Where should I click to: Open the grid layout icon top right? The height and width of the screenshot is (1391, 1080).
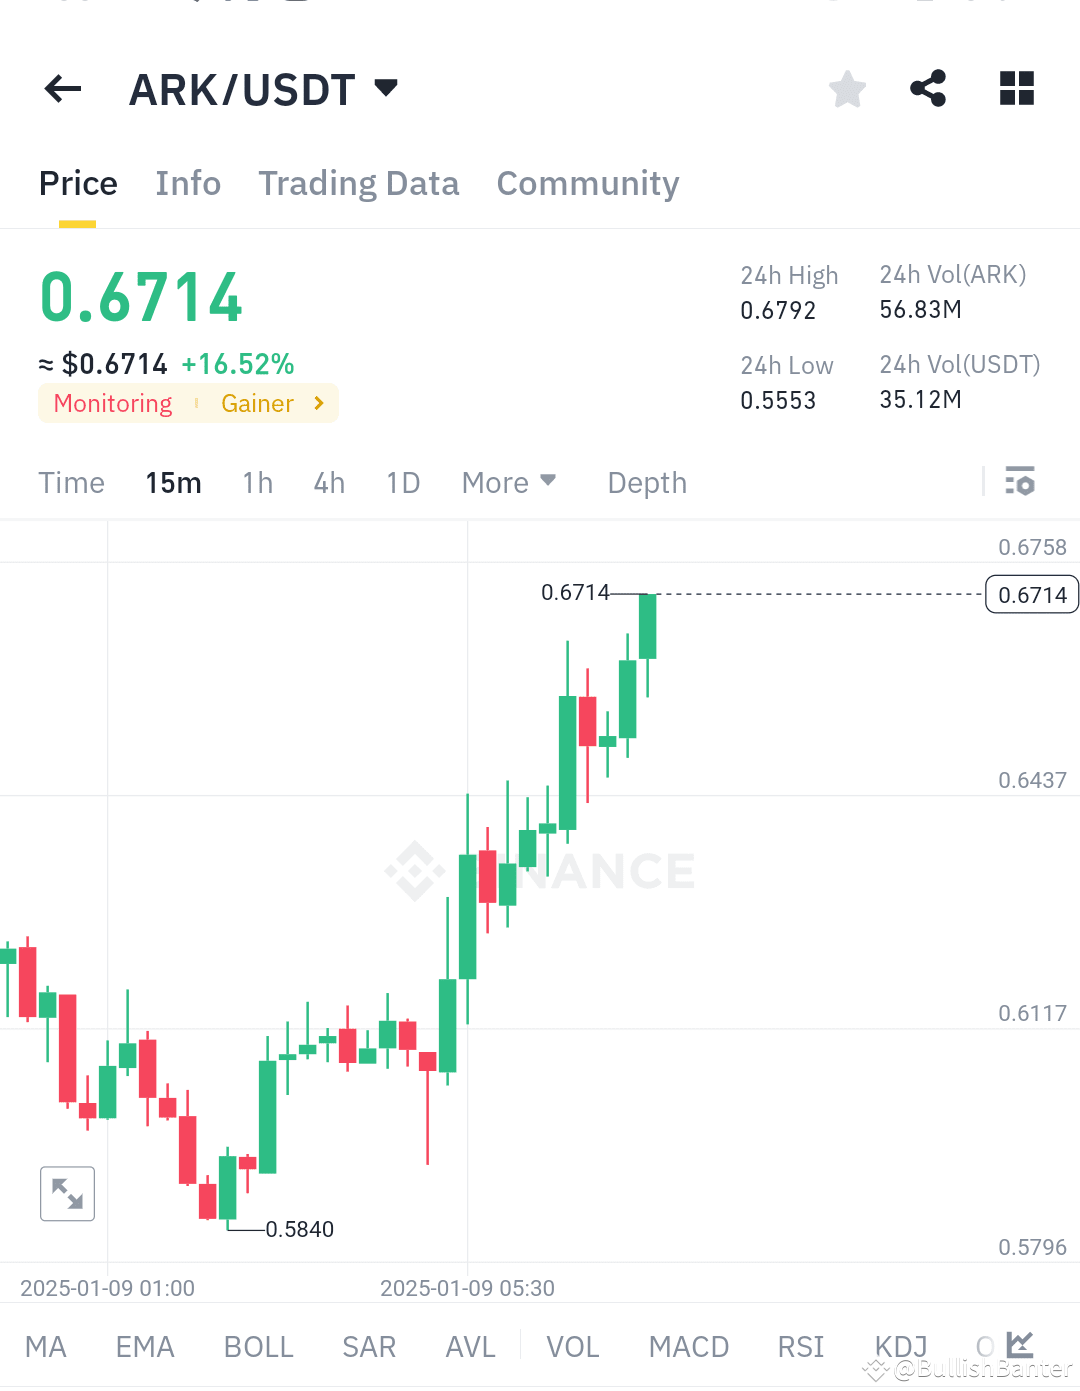(1016, 89)
